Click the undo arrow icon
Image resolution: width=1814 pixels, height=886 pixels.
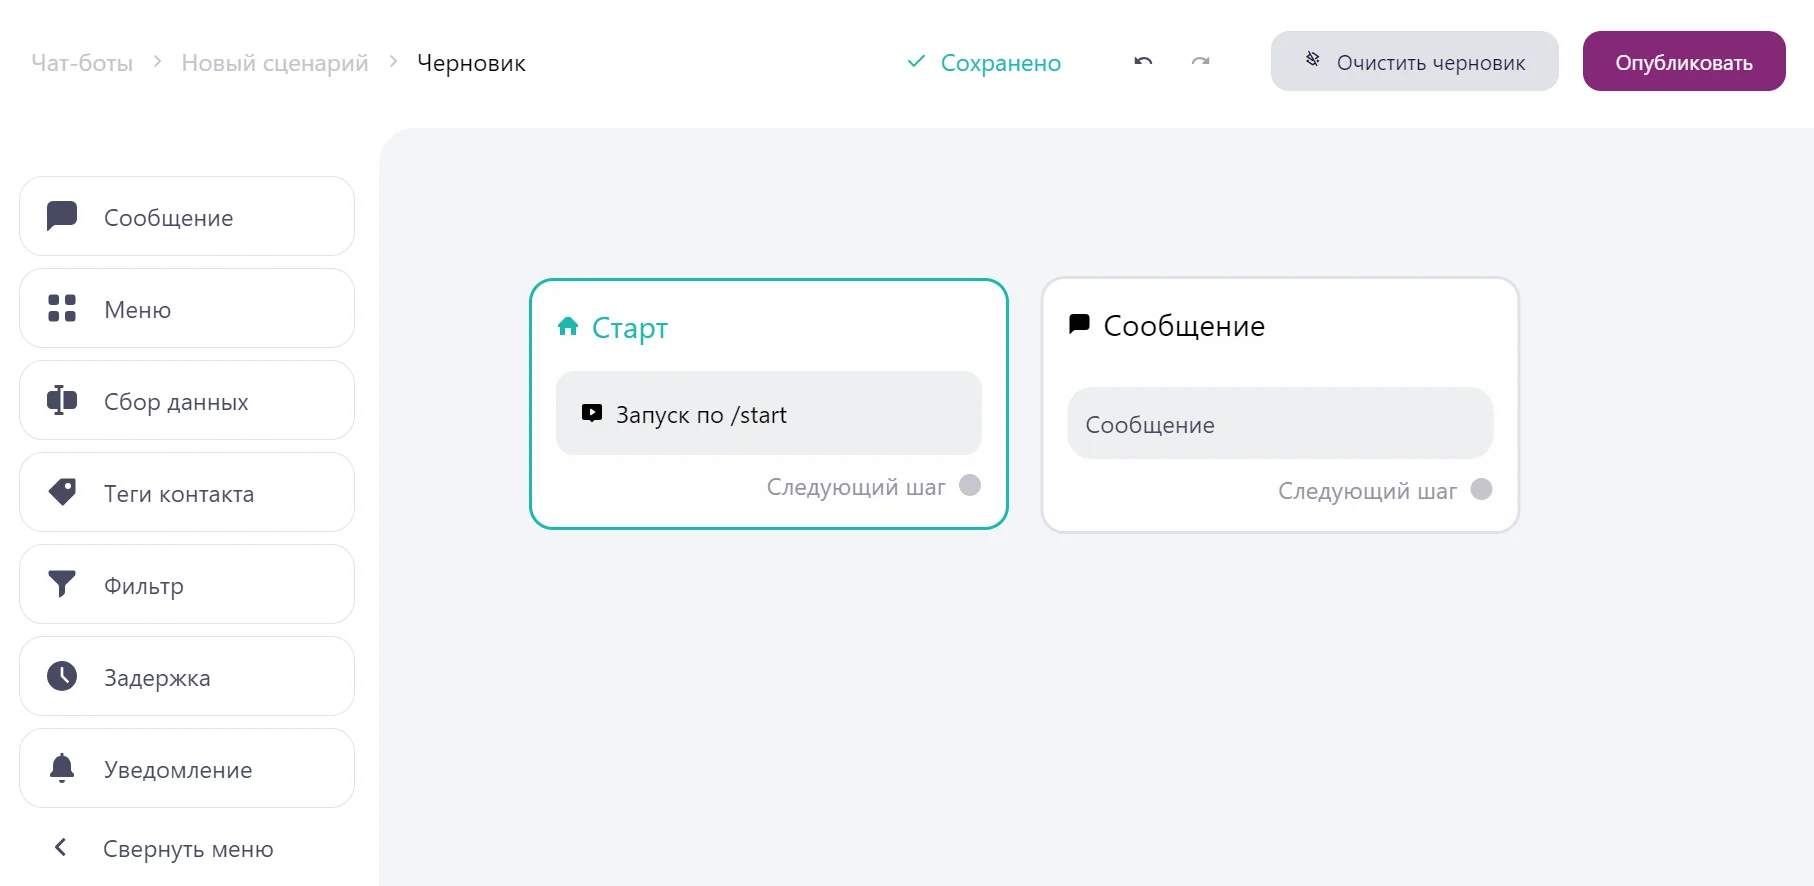pyautogui.click(x=1143, y=62)
